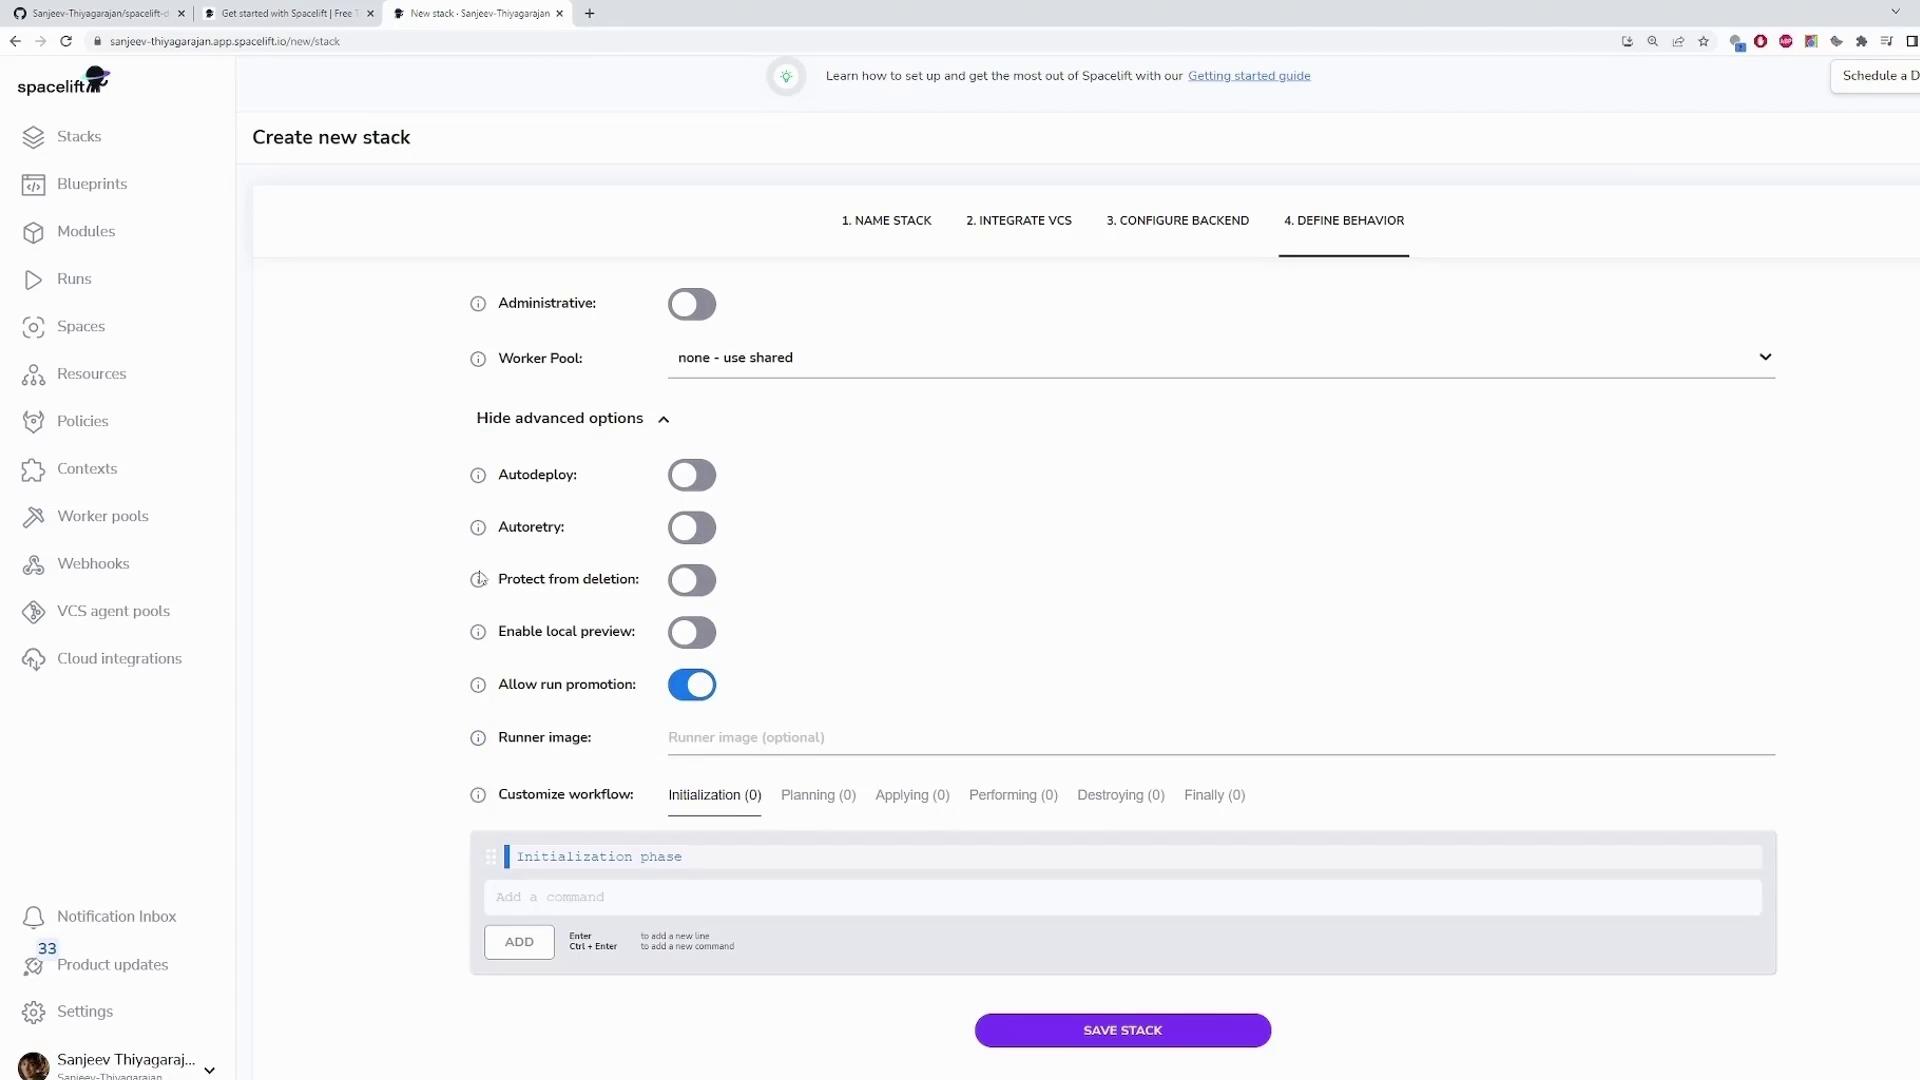Screen dimensions: 1920x1080
Task: Turn on Protect from deletion toggle
Action: coord(692,580)
